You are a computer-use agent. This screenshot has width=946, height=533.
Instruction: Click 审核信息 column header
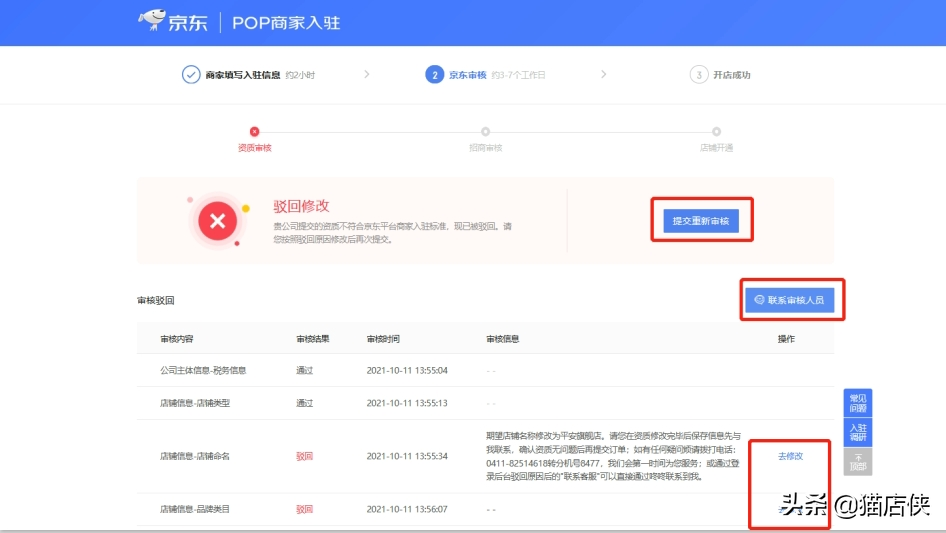tap(503, 339)
